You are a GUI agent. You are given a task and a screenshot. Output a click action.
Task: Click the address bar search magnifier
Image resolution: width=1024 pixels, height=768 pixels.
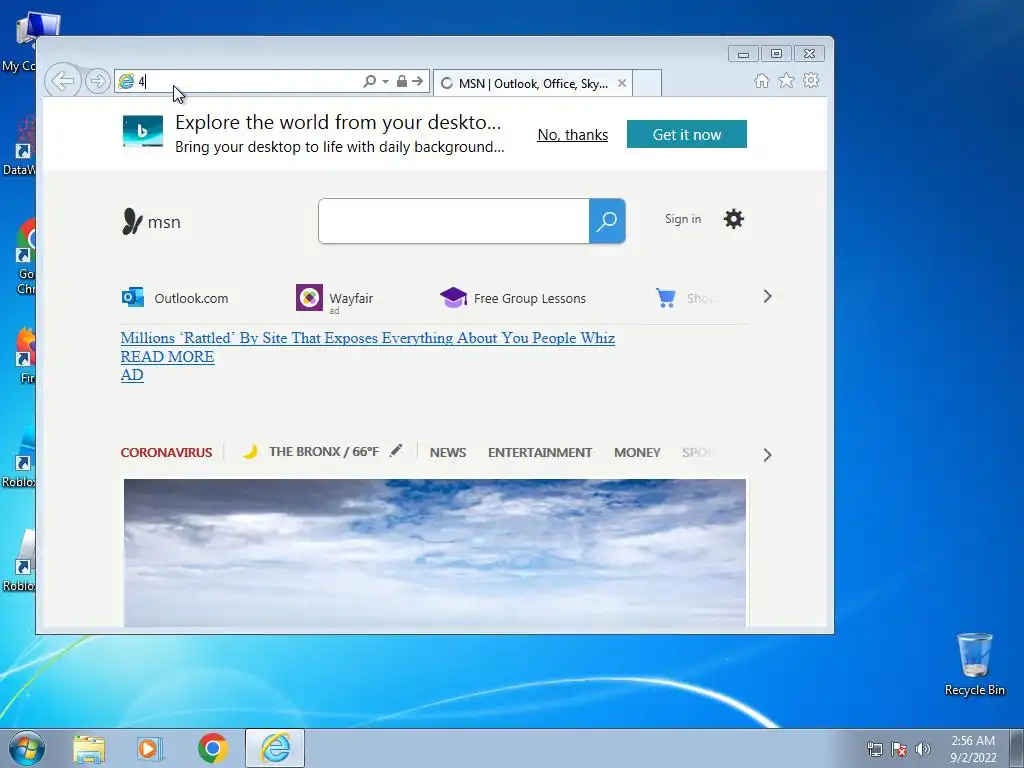(369, 81)
